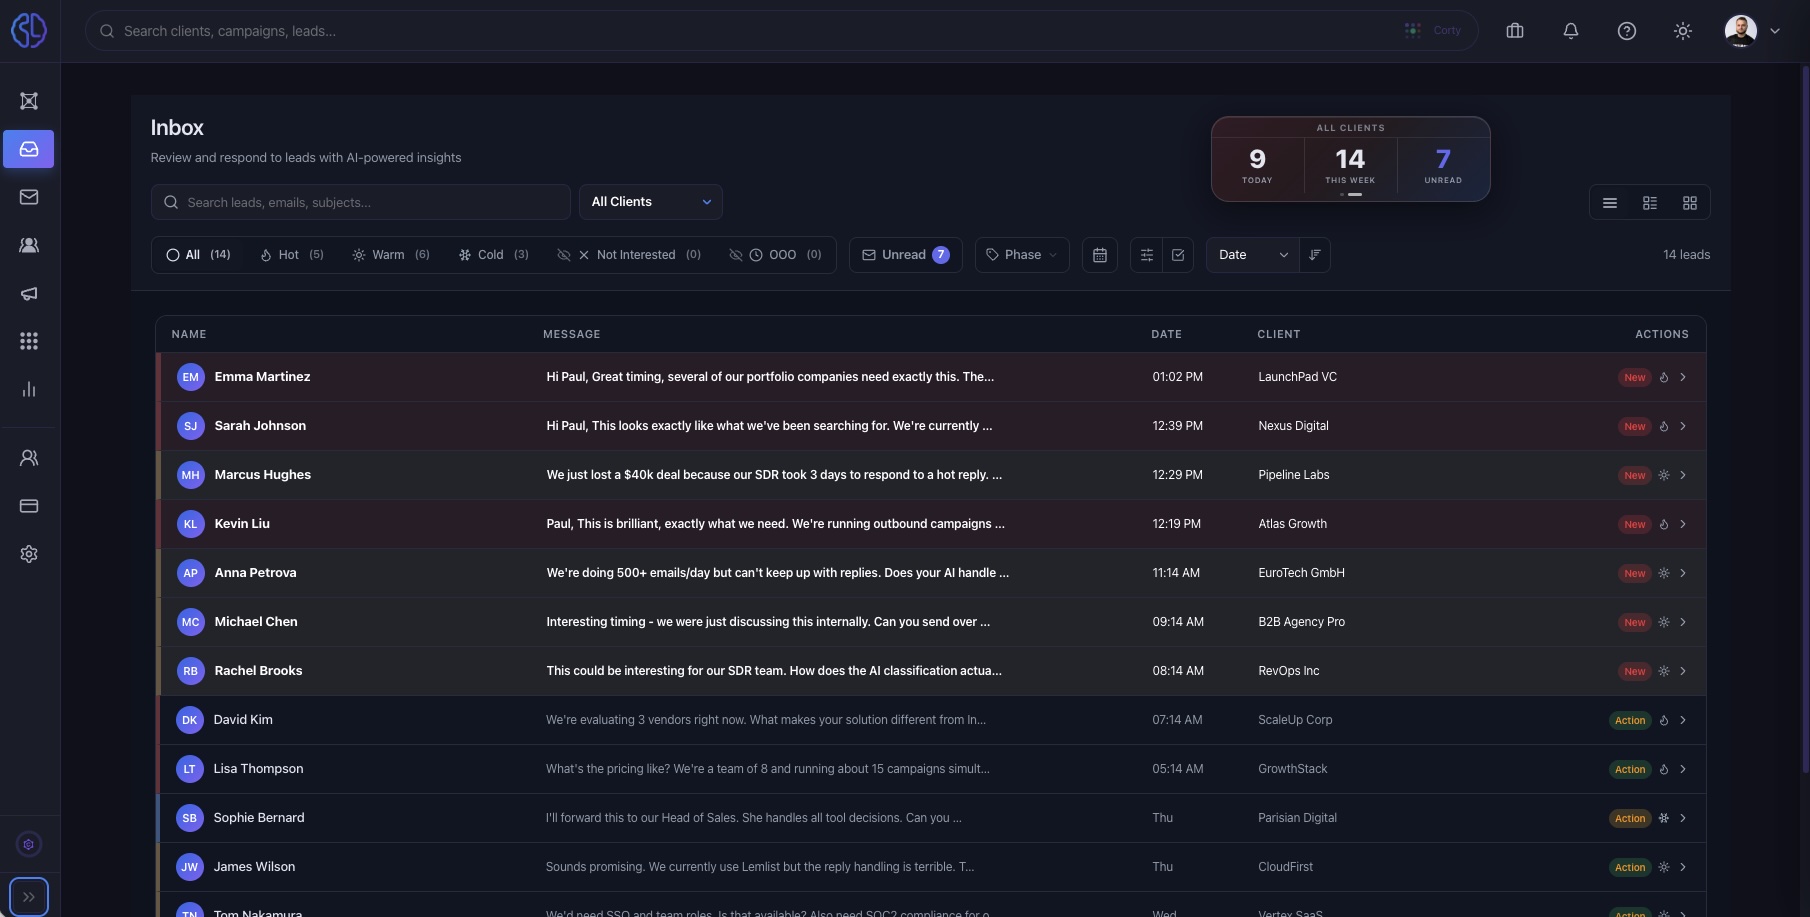Click the purple circular icon above sidebar expander

click(29, 845)
